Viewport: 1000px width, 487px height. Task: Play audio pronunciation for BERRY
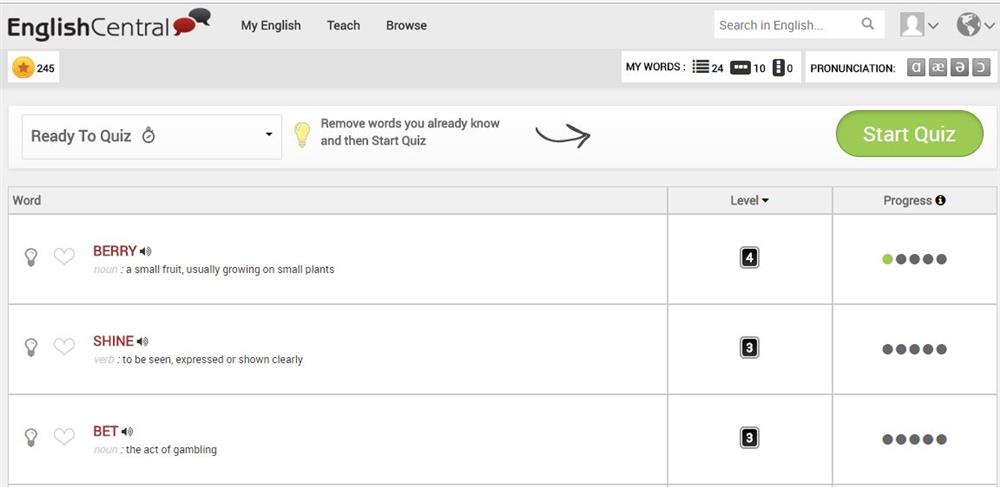click(146, 252)
